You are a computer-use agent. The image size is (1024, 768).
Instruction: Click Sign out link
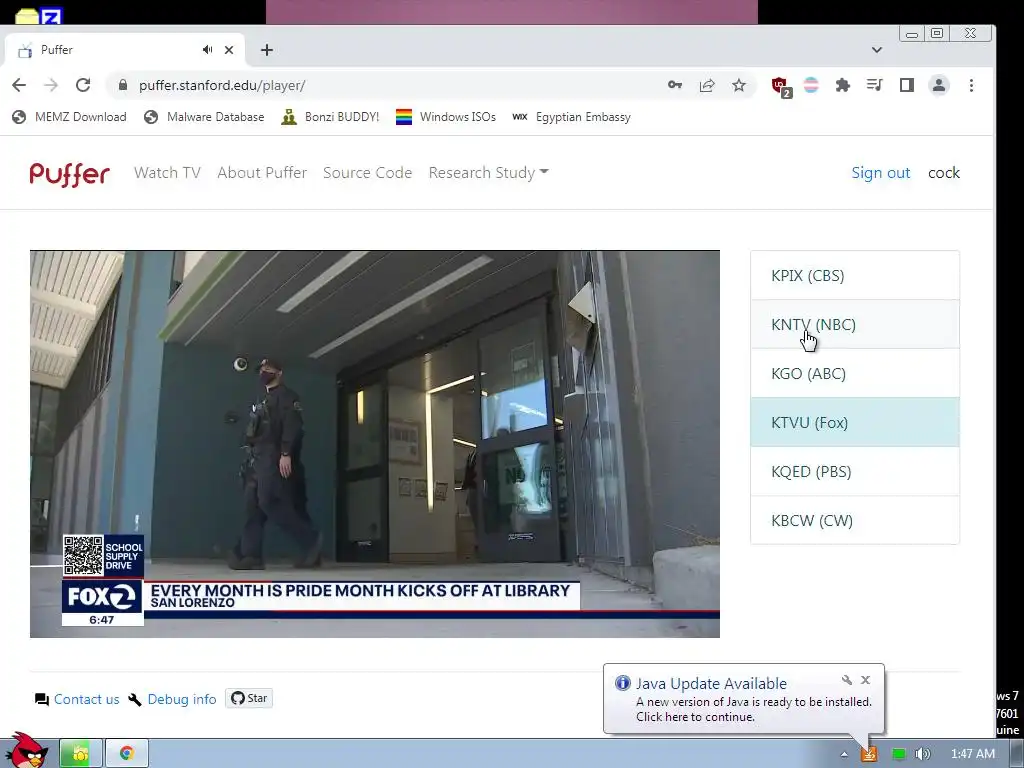pos(880,172)
